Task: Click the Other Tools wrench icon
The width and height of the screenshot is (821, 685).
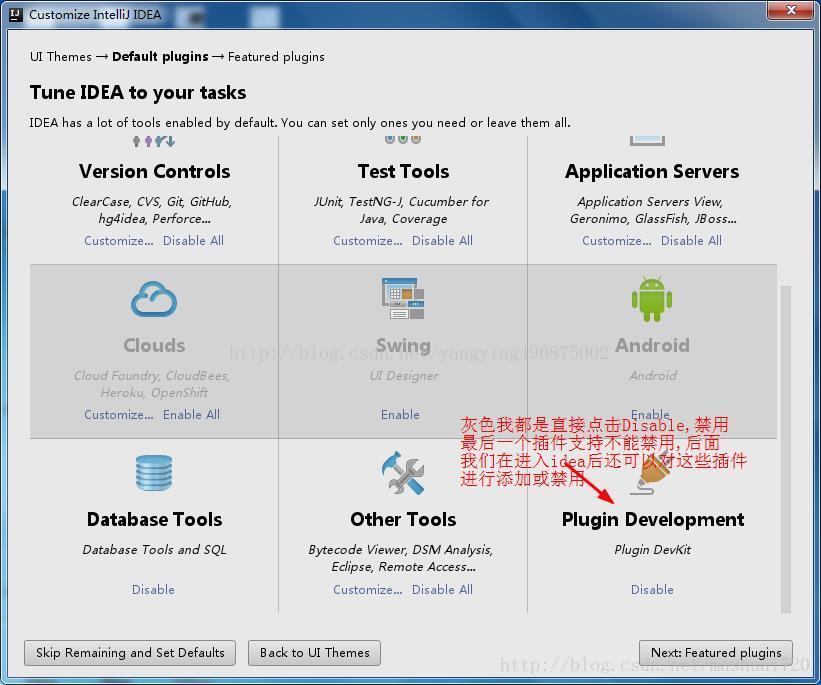Action: tap(403, 474)
